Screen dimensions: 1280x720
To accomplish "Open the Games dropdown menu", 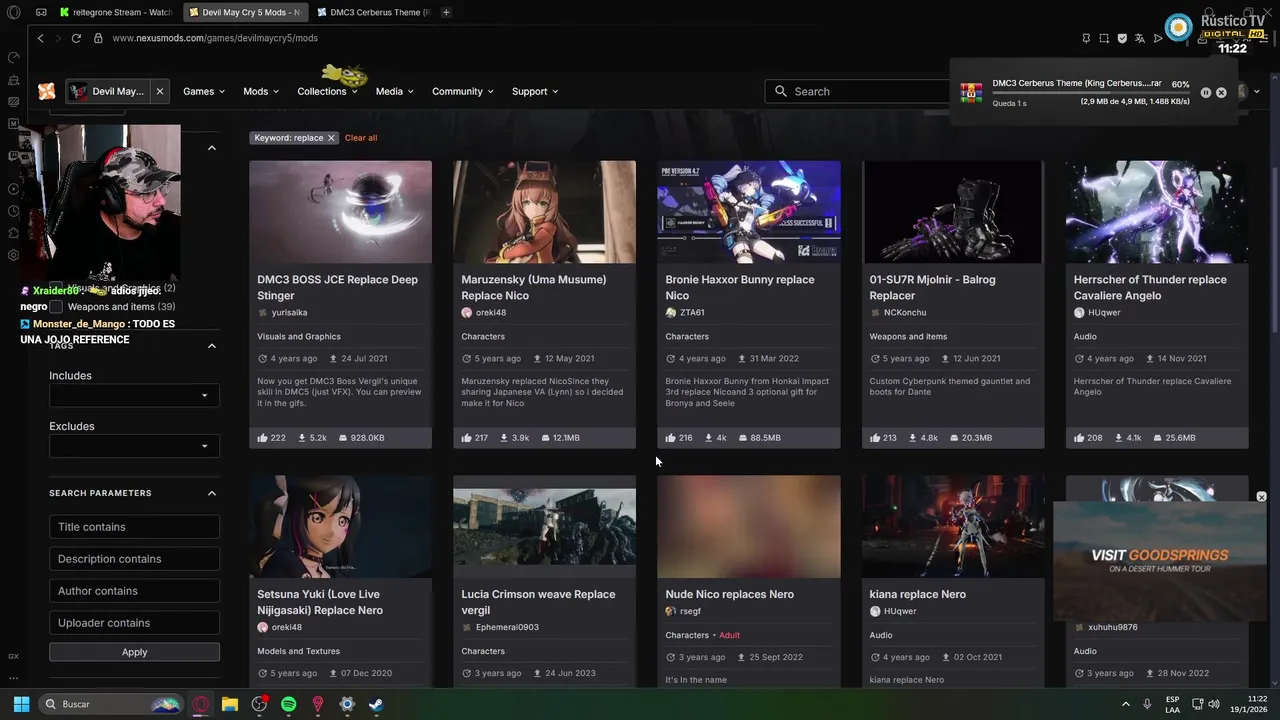I will click(x=203, y=91).
